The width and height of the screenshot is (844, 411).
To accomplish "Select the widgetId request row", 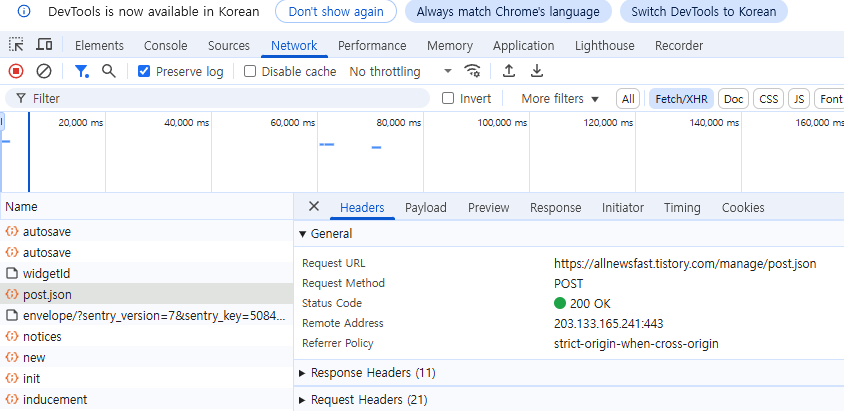I will (146, 273).
